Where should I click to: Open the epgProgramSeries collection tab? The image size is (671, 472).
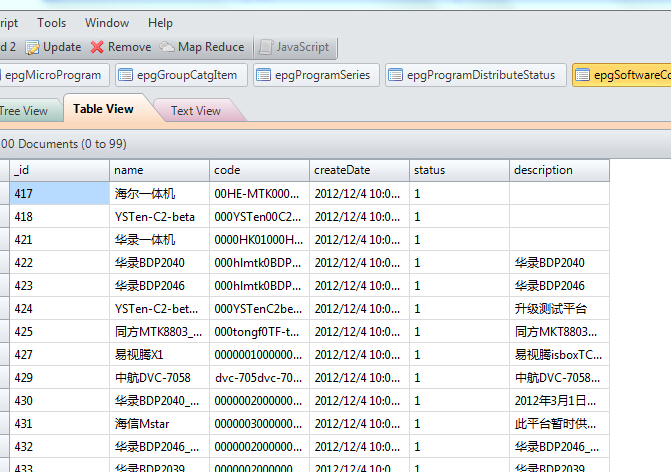pyautogui.click(x=316, y=75)
